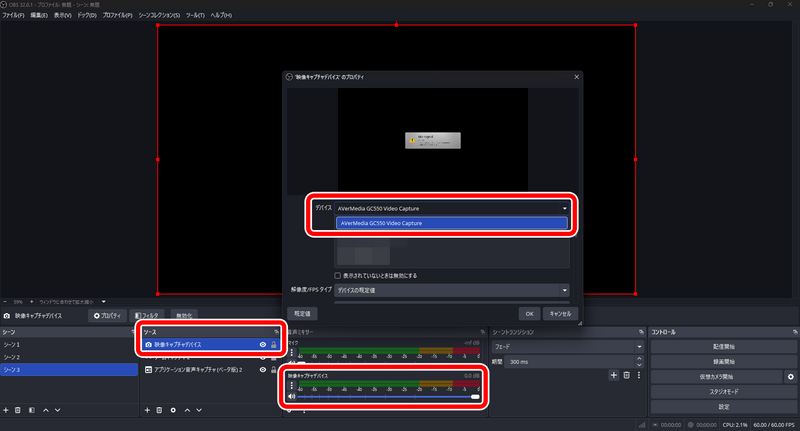Open the ドック menu

(87, 15)
